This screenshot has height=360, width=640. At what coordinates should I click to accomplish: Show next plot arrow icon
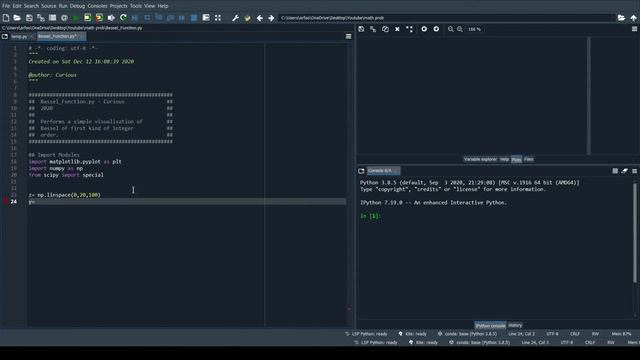coord(436,29)
